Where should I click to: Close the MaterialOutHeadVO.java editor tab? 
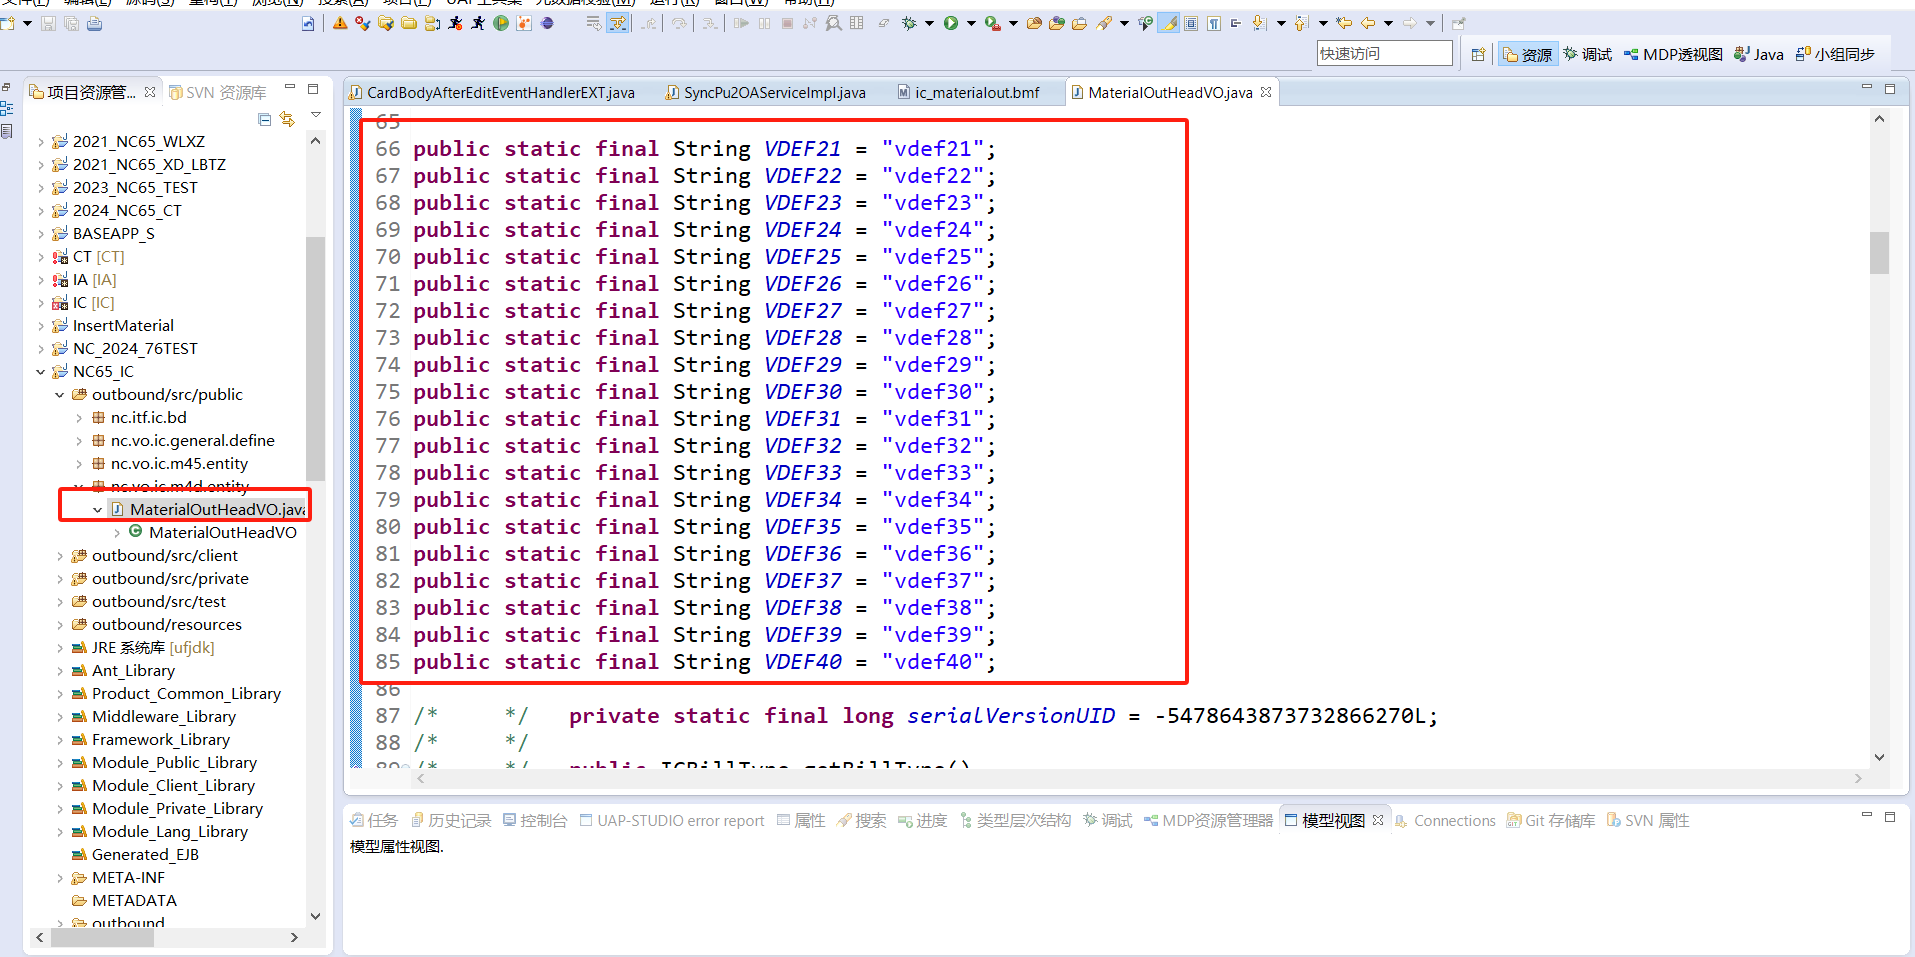tap(1266, 92)
